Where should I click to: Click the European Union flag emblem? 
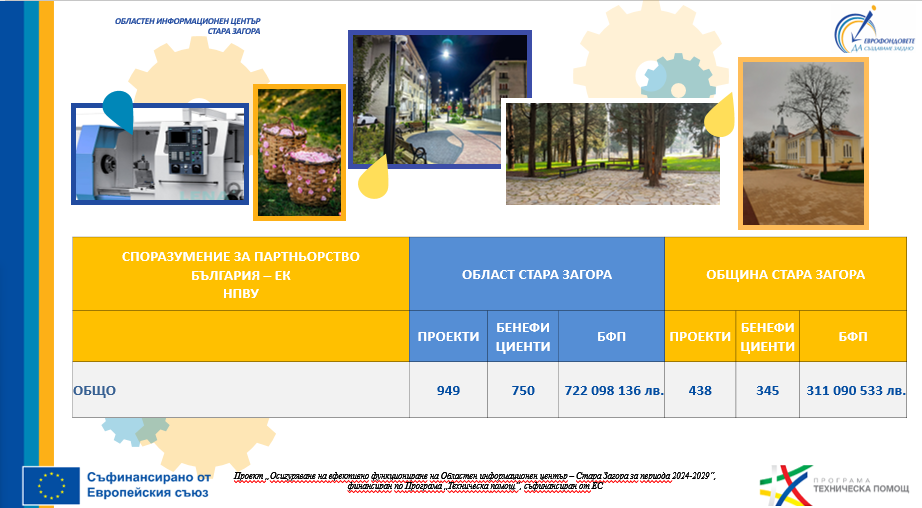[51, 485]
